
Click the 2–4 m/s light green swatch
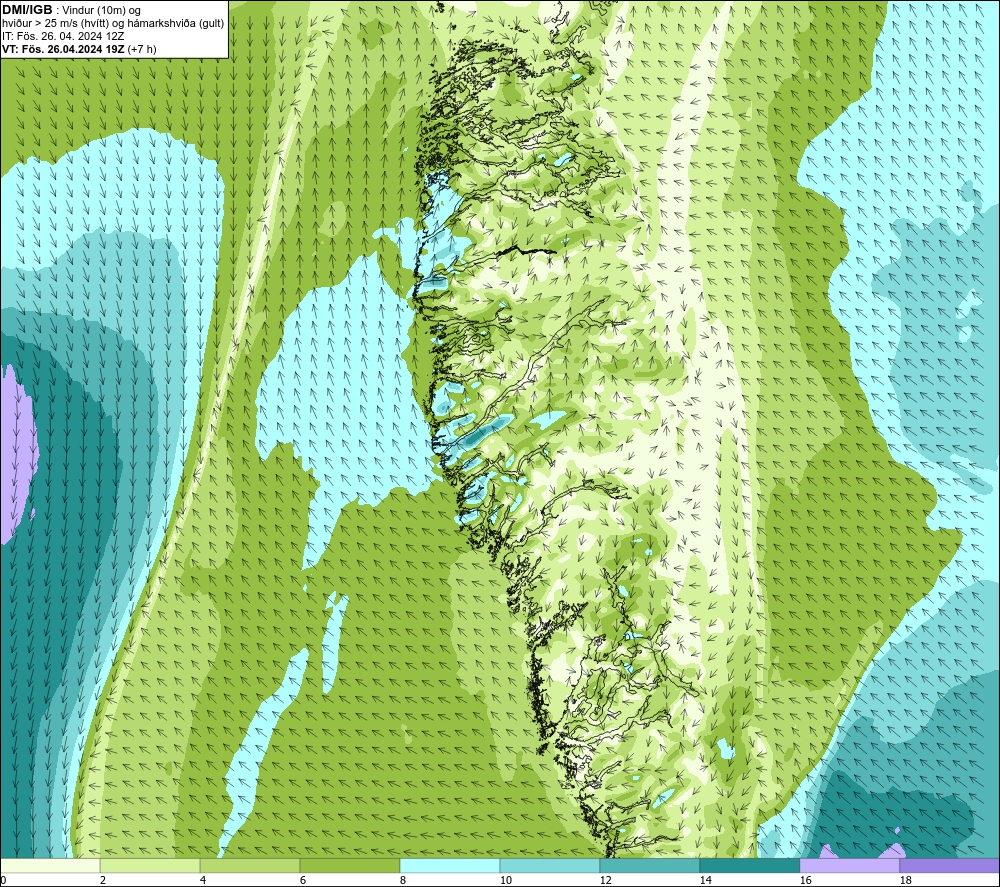click(x=150, y=865)
